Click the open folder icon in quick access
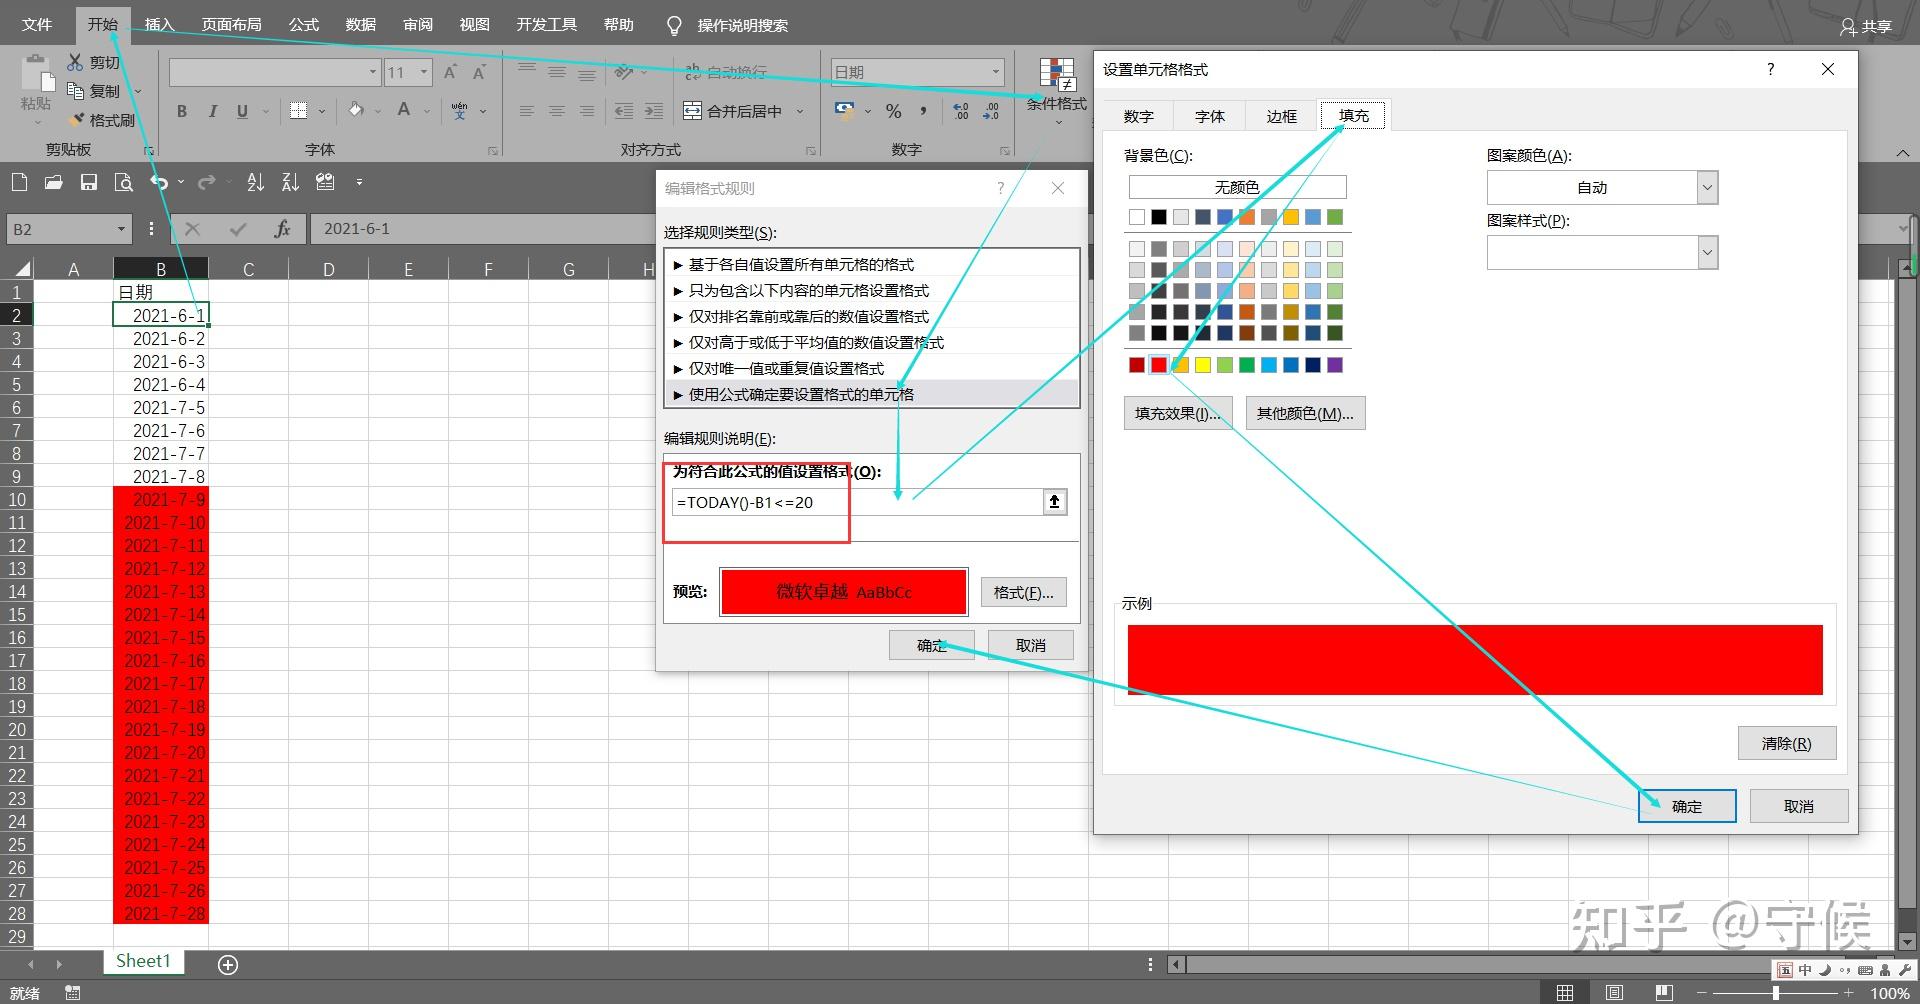 (x=54, y=182)
